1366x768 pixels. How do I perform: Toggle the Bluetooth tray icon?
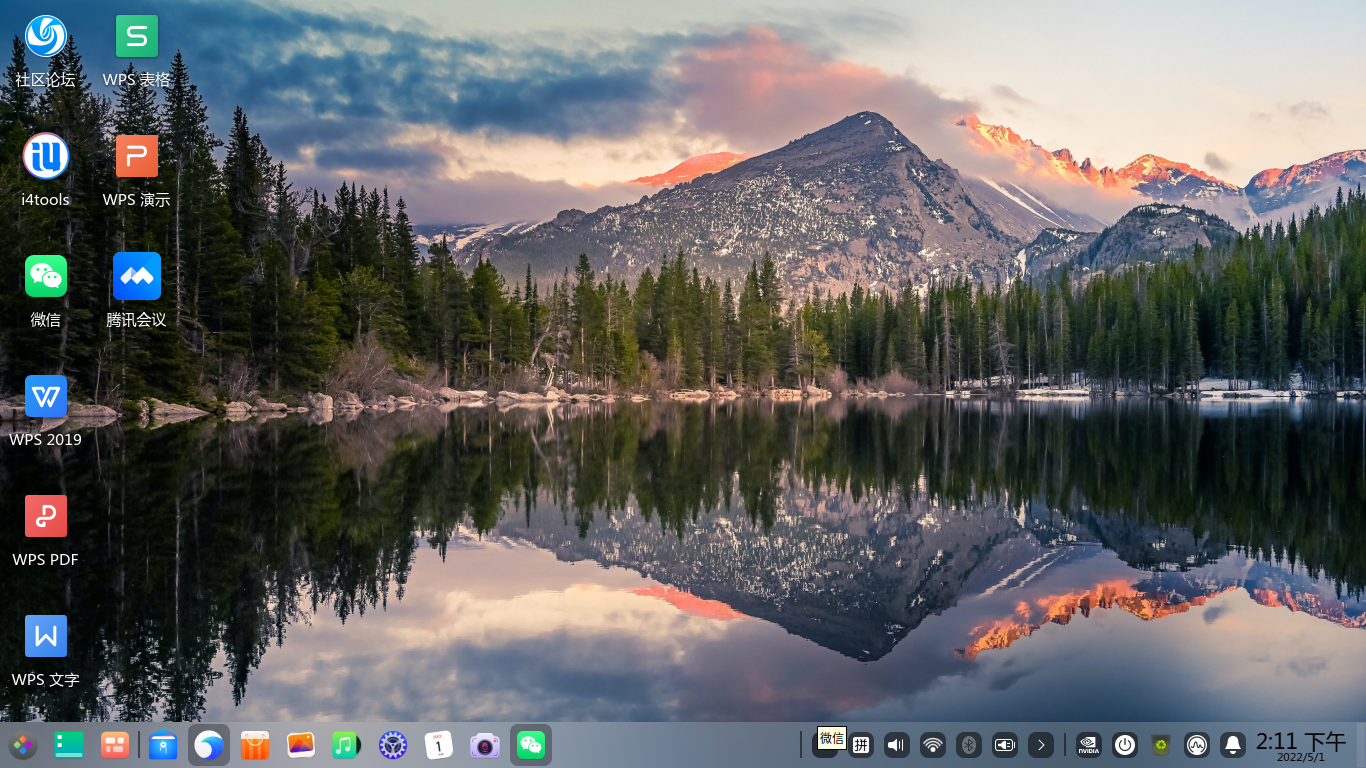pyautogui.click(x=968, y=745)
